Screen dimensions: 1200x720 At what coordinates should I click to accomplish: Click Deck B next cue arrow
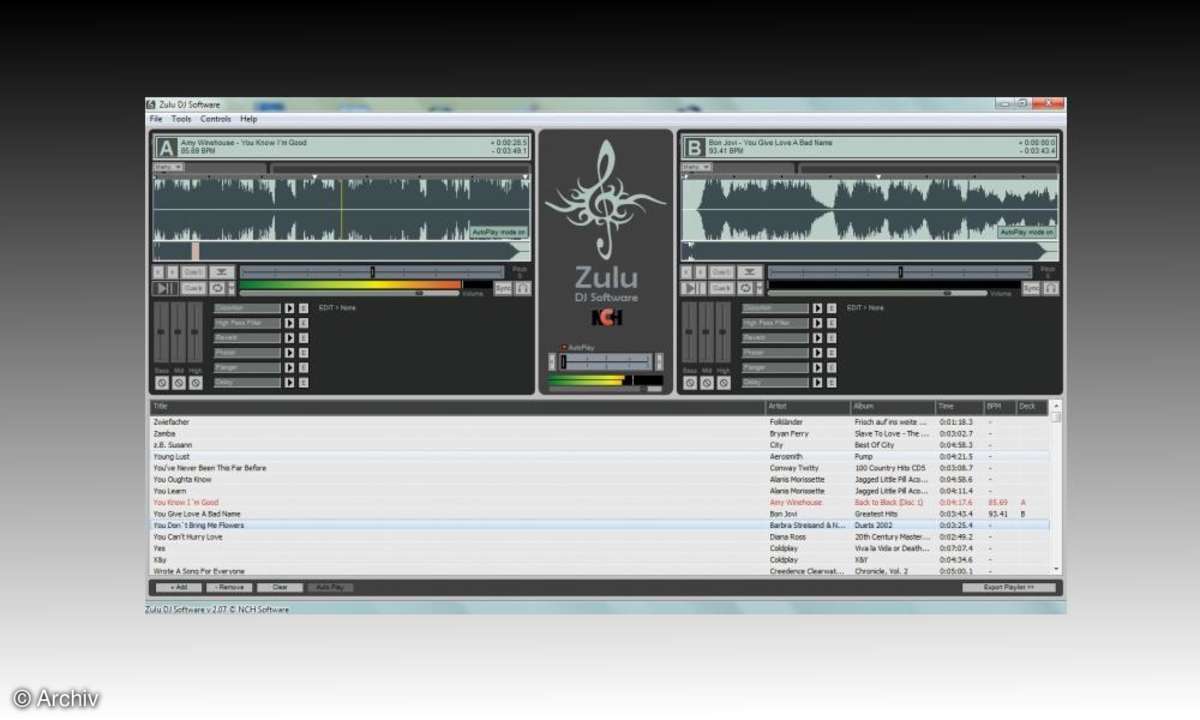pos(700,272)
